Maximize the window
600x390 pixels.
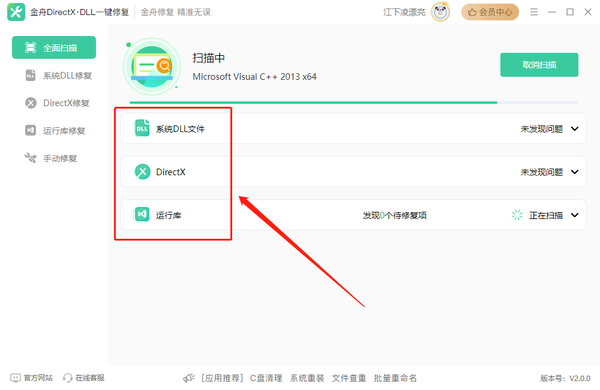(x=570, y=12)
